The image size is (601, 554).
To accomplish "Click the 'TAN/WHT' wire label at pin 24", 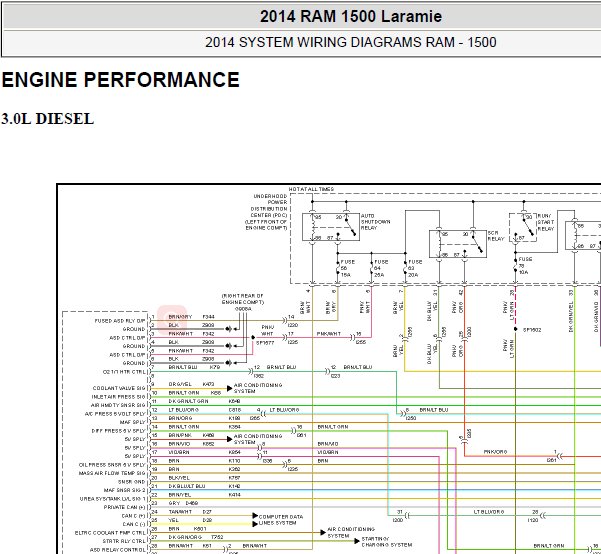I will click(179, 512).
